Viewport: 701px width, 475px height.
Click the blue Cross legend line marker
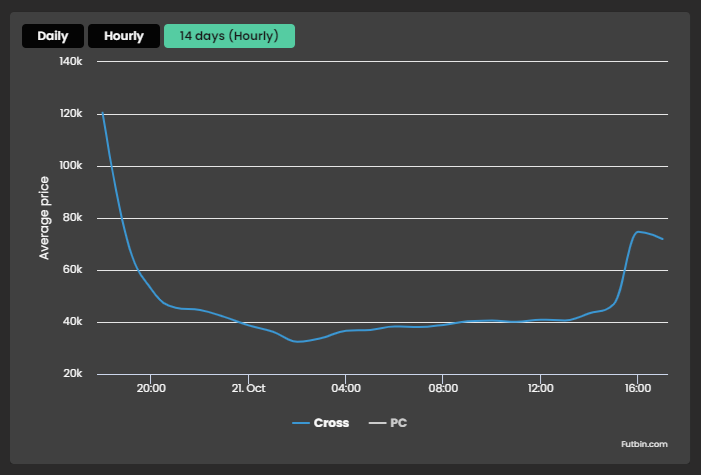pyautogui.click(x=301, y=423)
